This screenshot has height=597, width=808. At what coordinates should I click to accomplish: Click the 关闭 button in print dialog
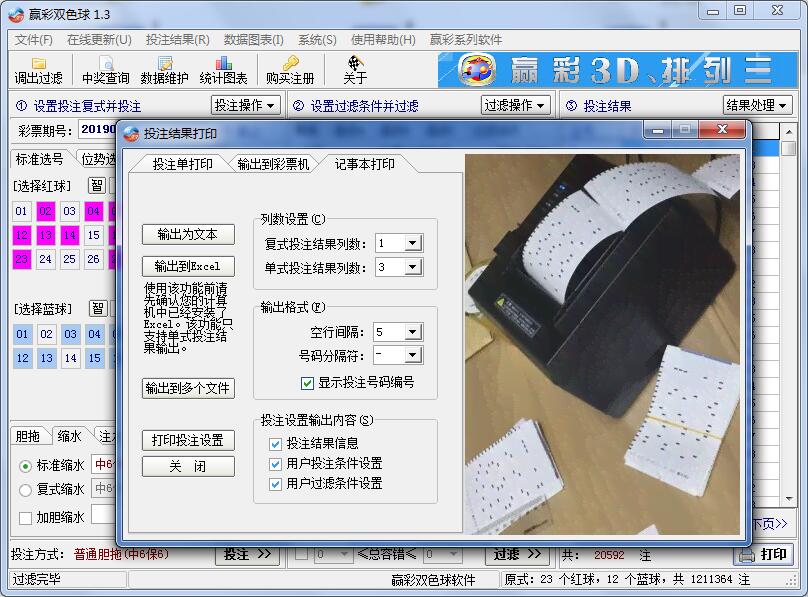tap(187, 465)
